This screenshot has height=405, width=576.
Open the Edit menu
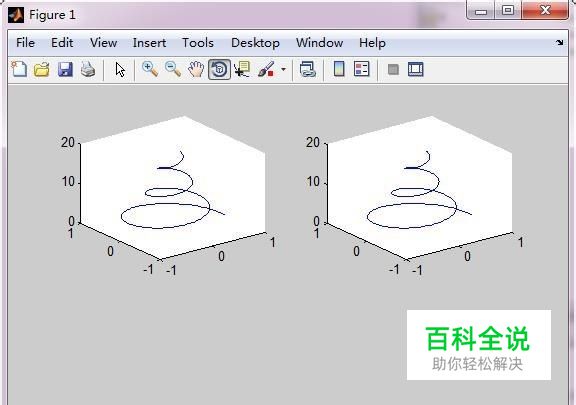[62, 43]
